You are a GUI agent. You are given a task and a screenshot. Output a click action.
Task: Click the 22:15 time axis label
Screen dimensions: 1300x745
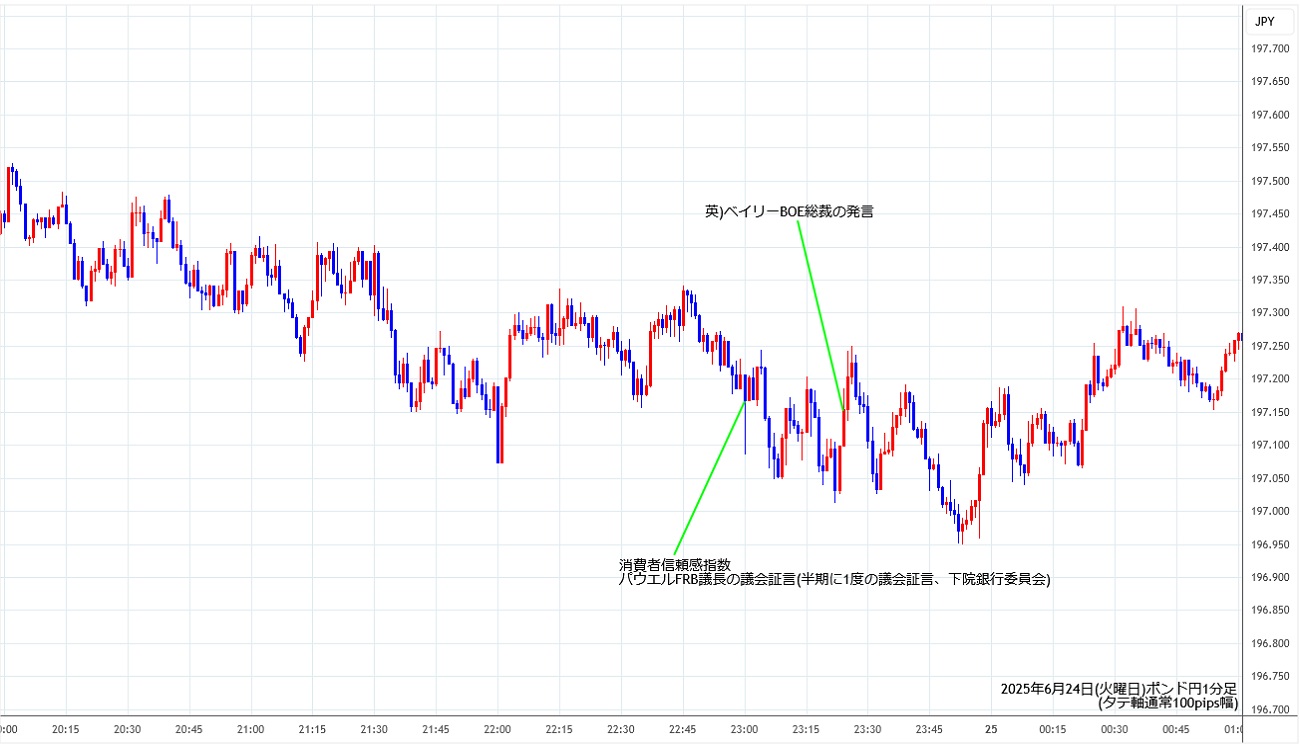[559, 729]
